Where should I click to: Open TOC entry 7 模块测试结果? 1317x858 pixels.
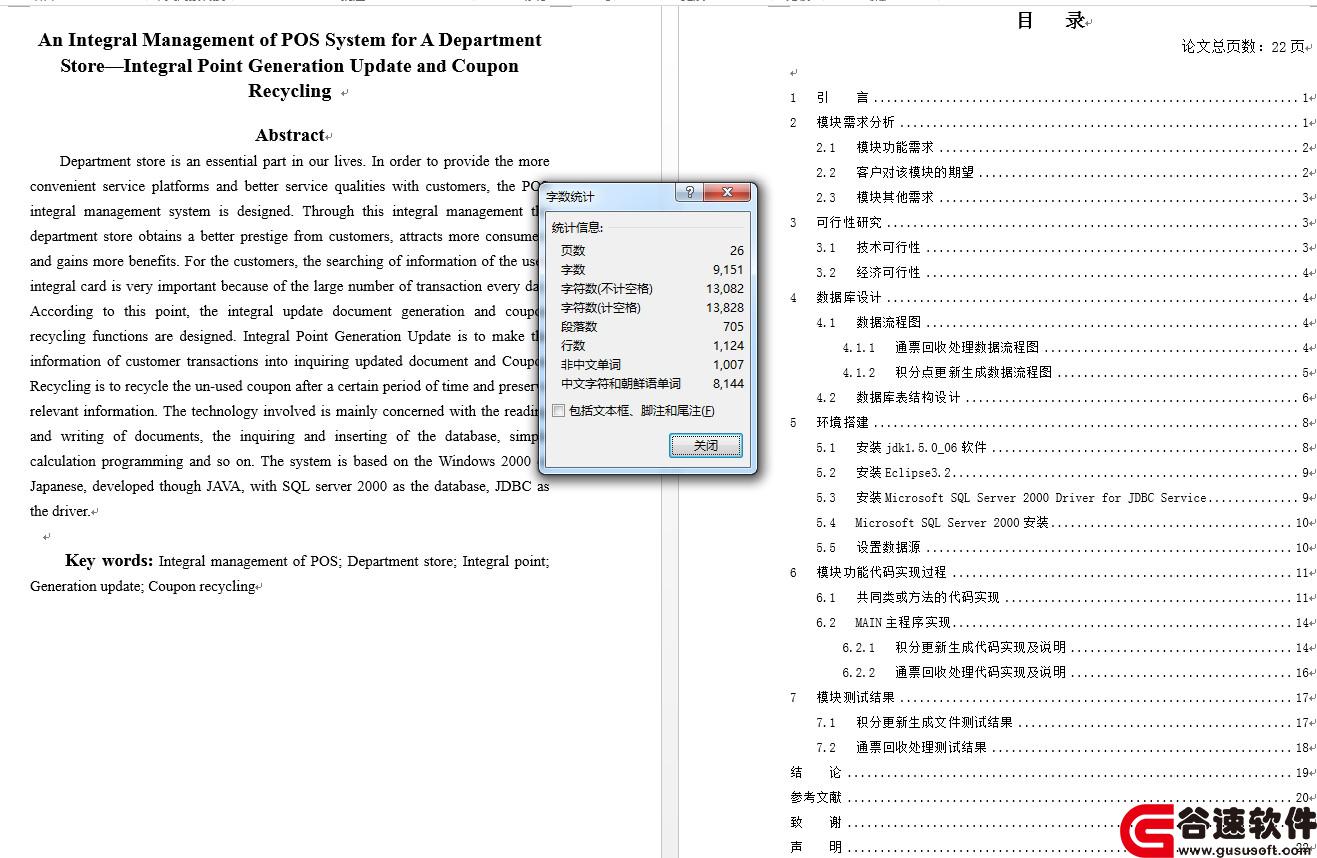click(x=1048, y=698)
